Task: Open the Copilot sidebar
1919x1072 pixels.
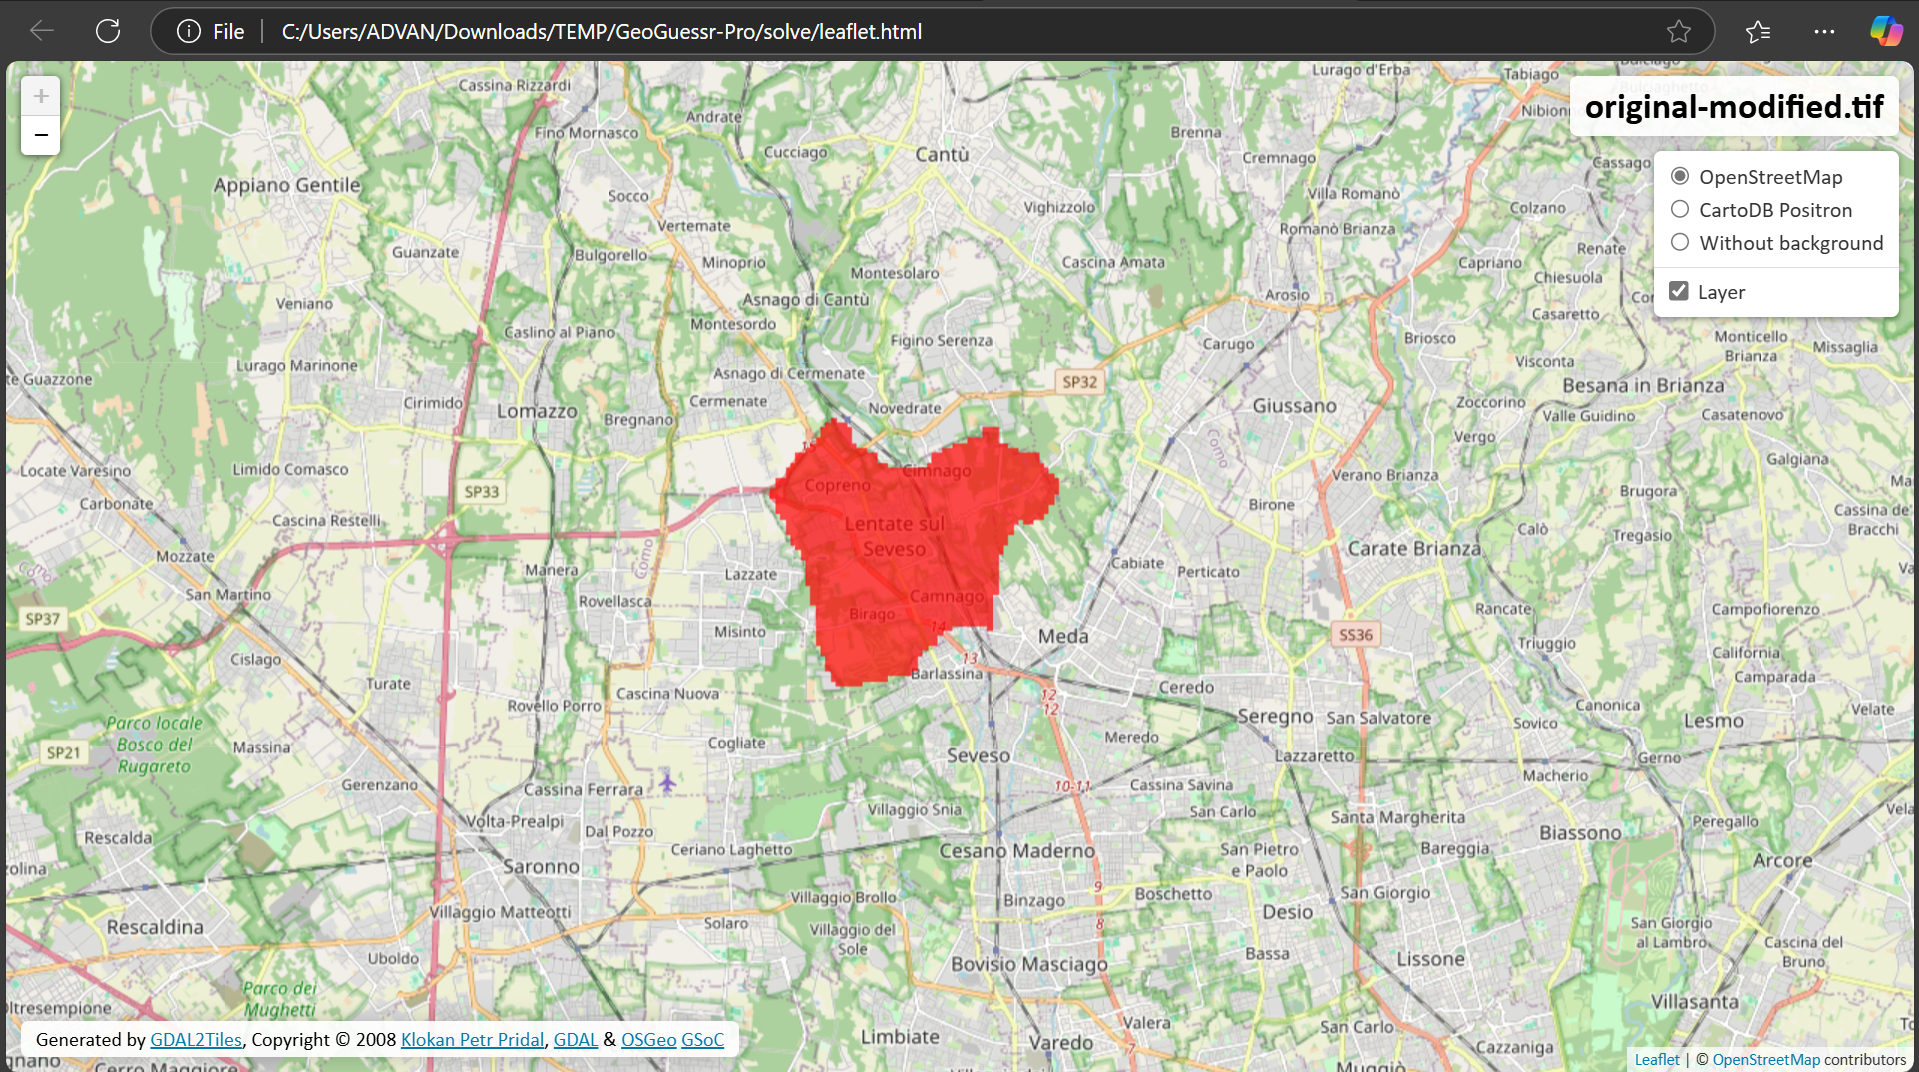Action: tap(1886, 31)
